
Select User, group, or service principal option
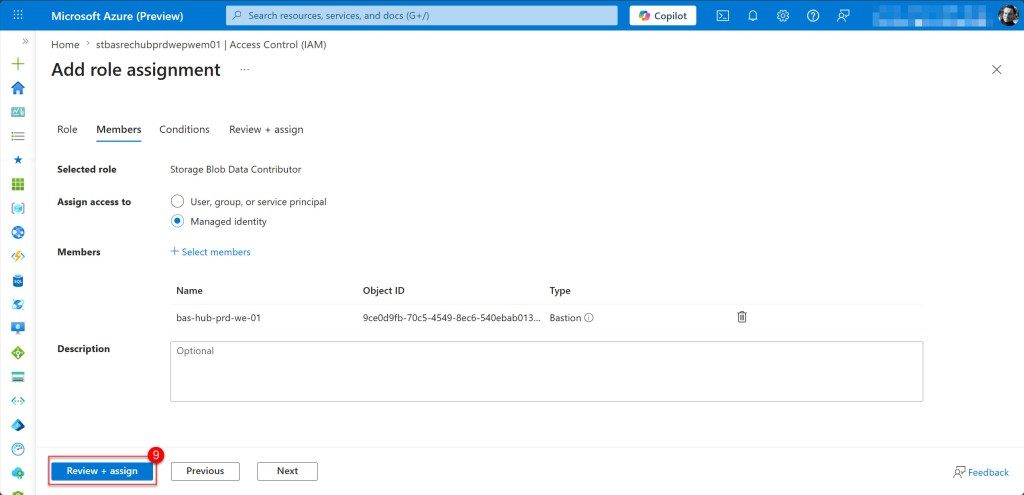coord(178,201)
